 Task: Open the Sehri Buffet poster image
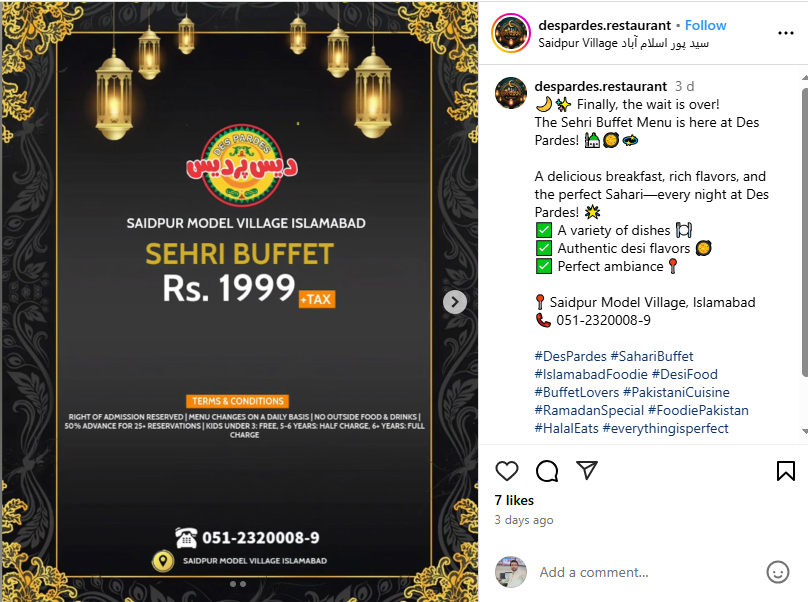(240, 302)
